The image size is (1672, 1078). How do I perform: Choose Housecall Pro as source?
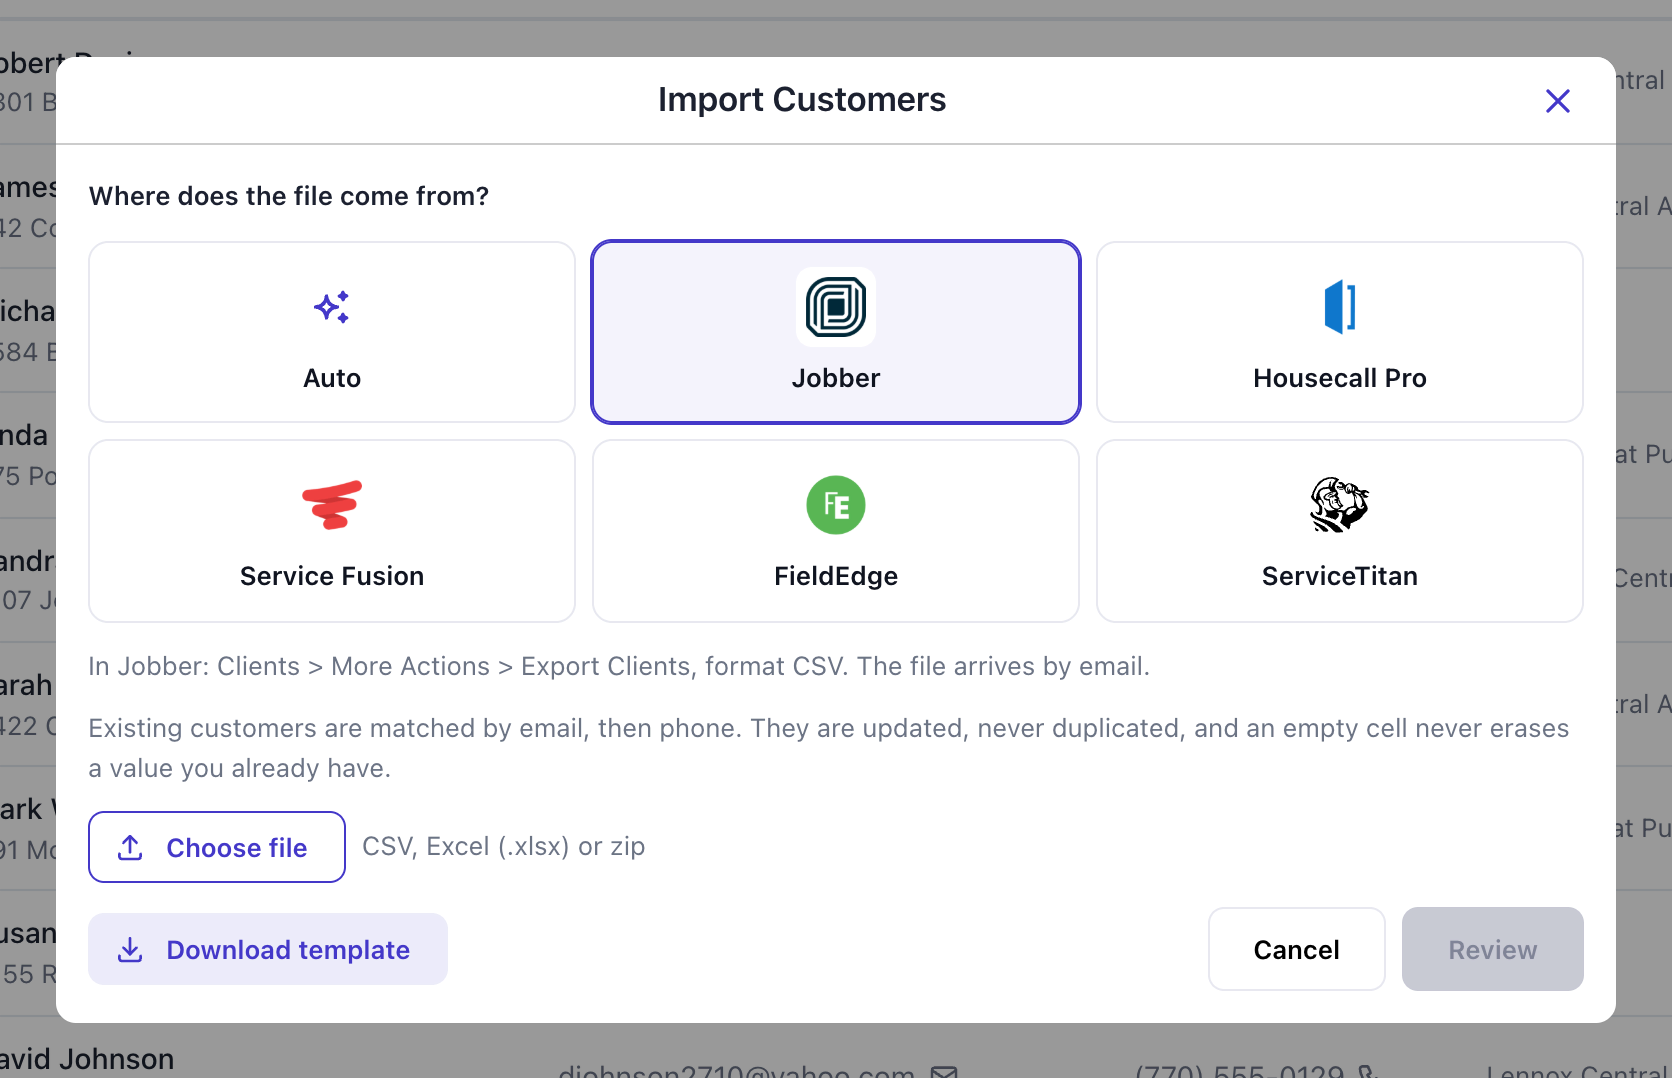tap(1340, 332)
